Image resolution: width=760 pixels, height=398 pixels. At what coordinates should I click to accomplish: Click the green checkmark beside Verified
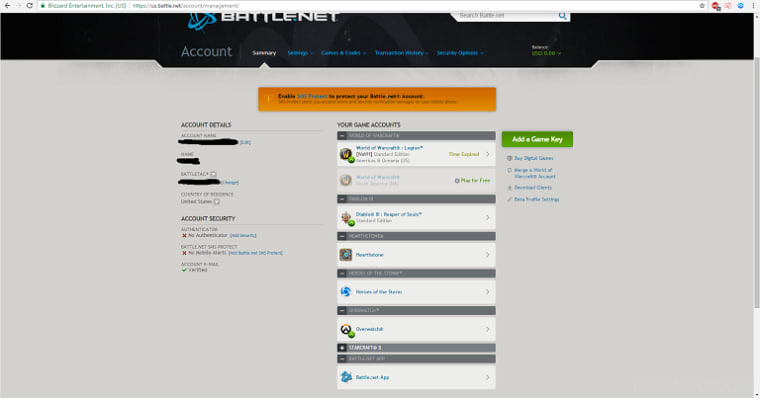184,270
